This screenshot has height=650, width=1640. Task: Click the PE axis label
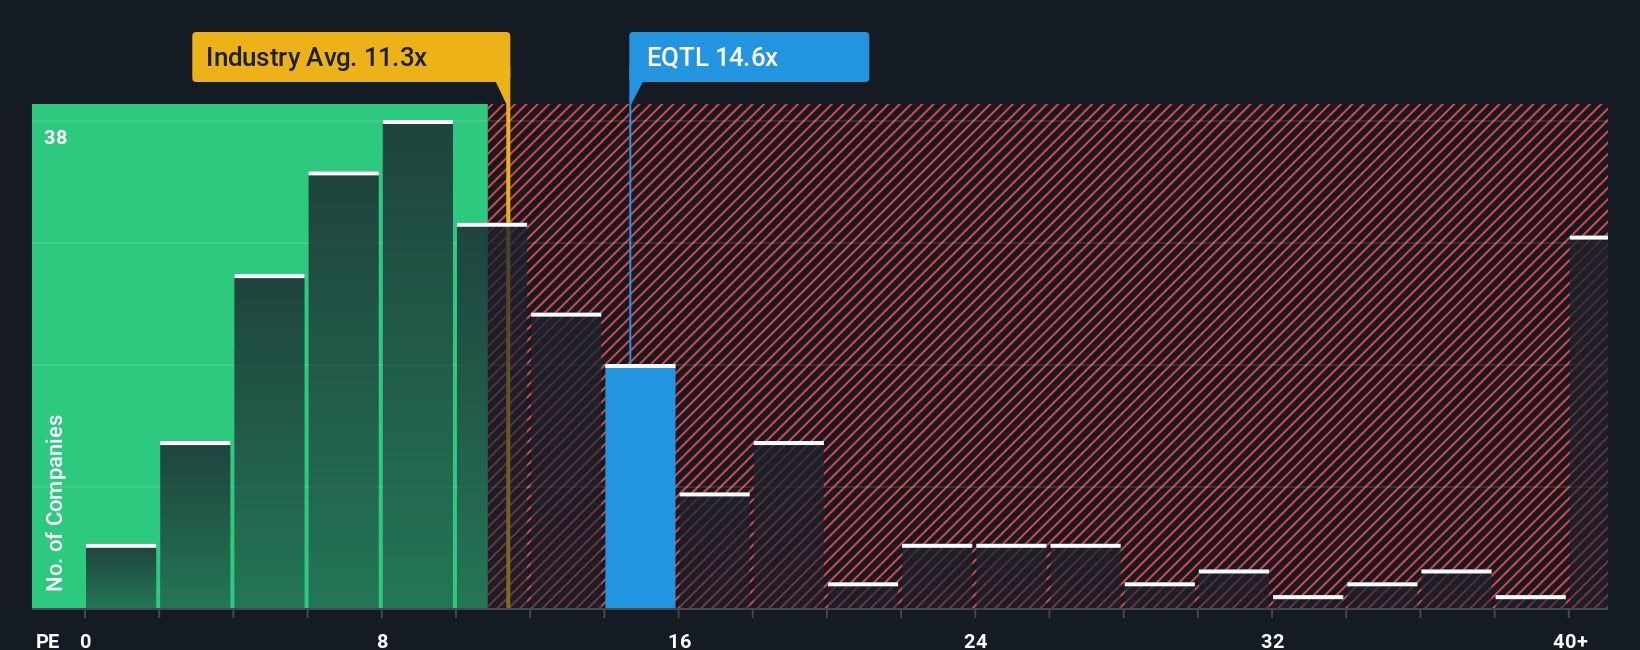click(x=48, y=640)
